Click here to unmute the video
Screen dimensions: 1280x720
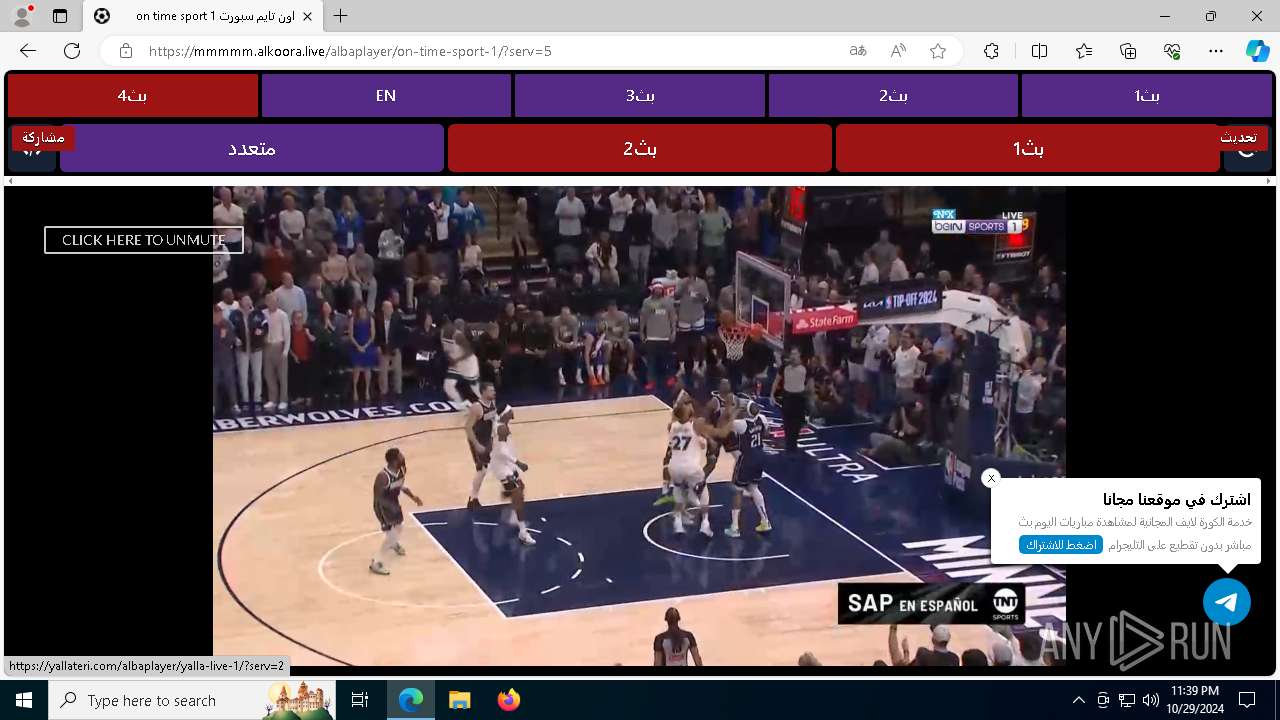point(144,240)
